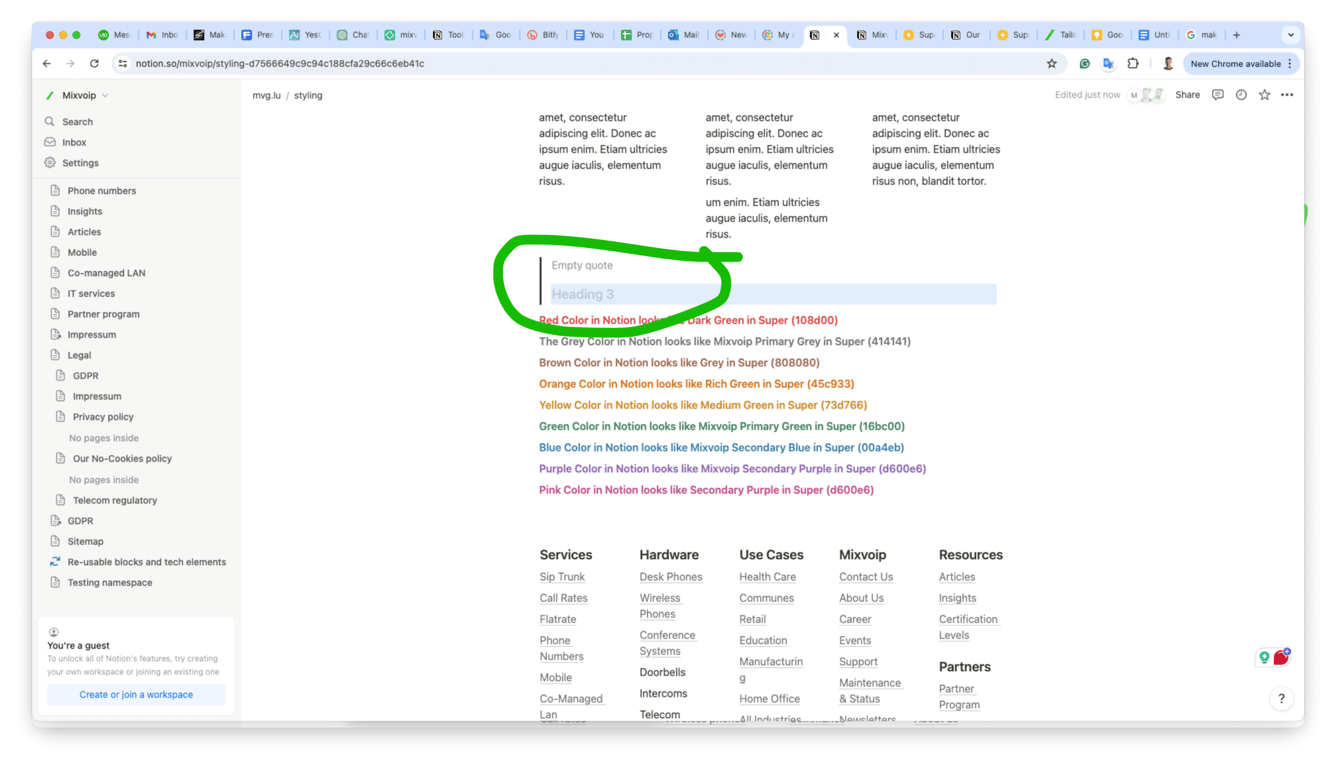Switch to the Chat browser tab
Screen dimensions: 1338x768
click(352, 35)
